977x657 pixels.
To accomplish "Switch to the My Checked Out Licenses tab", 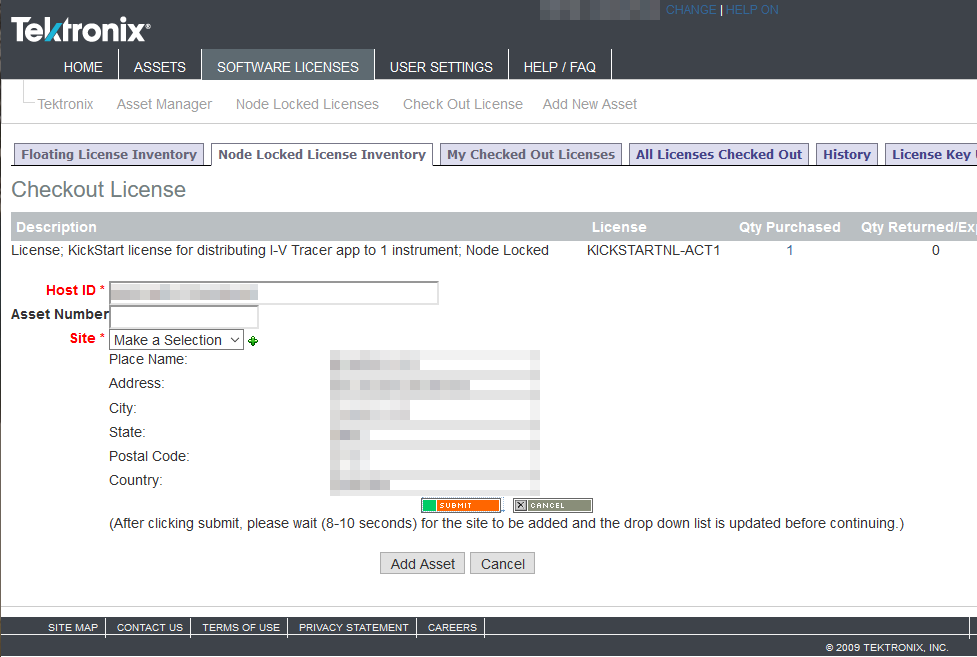I will 531,155.
